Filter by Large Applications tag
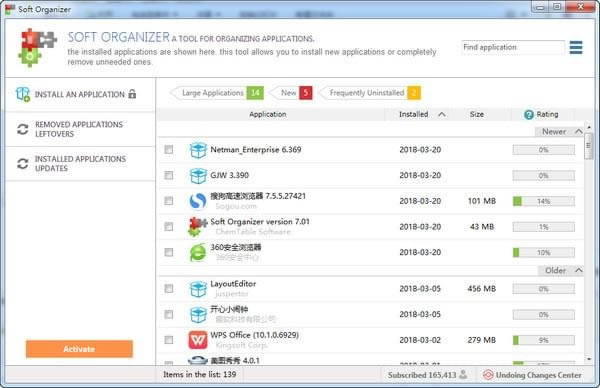This screenshot has height=388, width=600. pyautogui.click(x=217, y=93)
